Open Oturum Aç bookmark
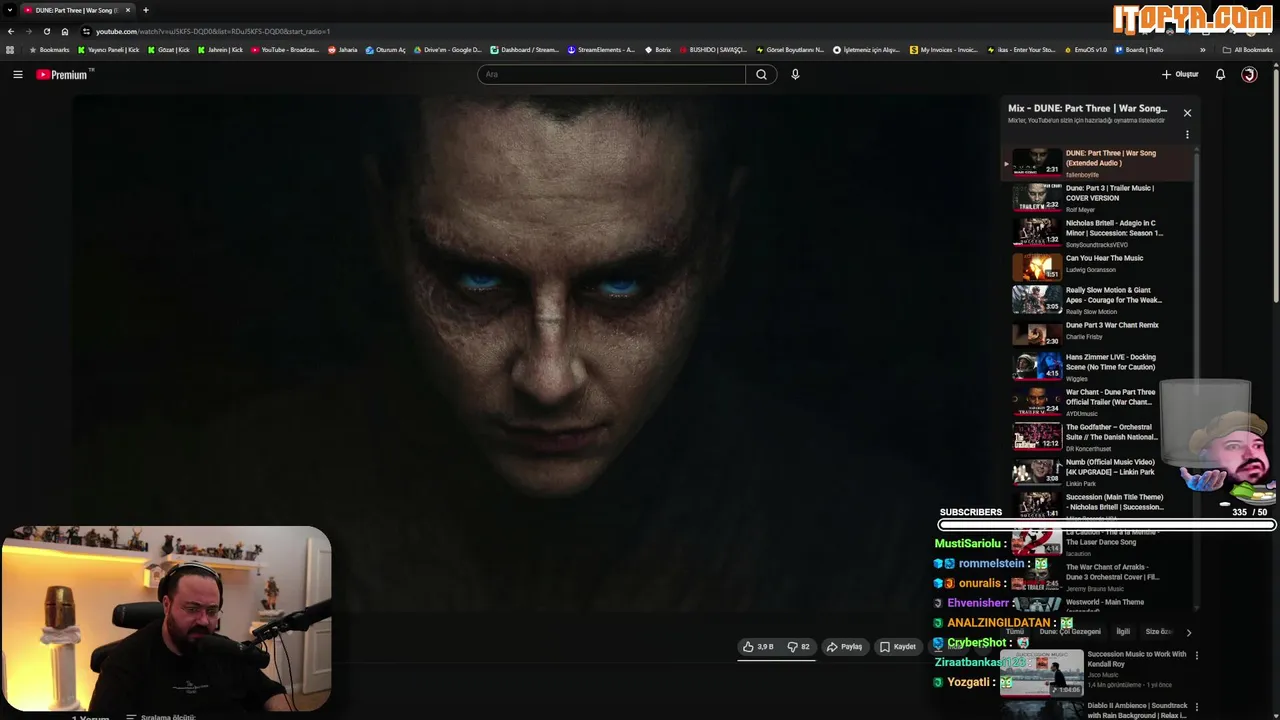Image resolution: width=1280 pixels, height=720 pixels. (x=385, y=49)
